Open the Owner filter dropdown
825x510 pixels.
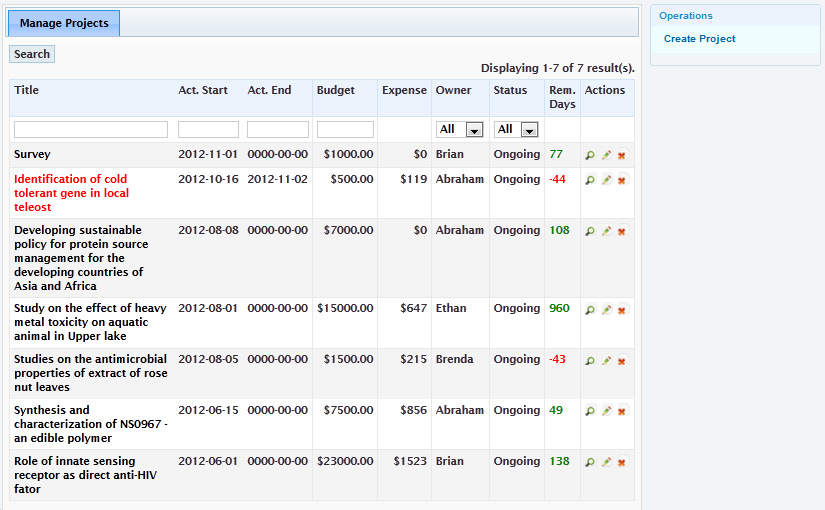460,130
